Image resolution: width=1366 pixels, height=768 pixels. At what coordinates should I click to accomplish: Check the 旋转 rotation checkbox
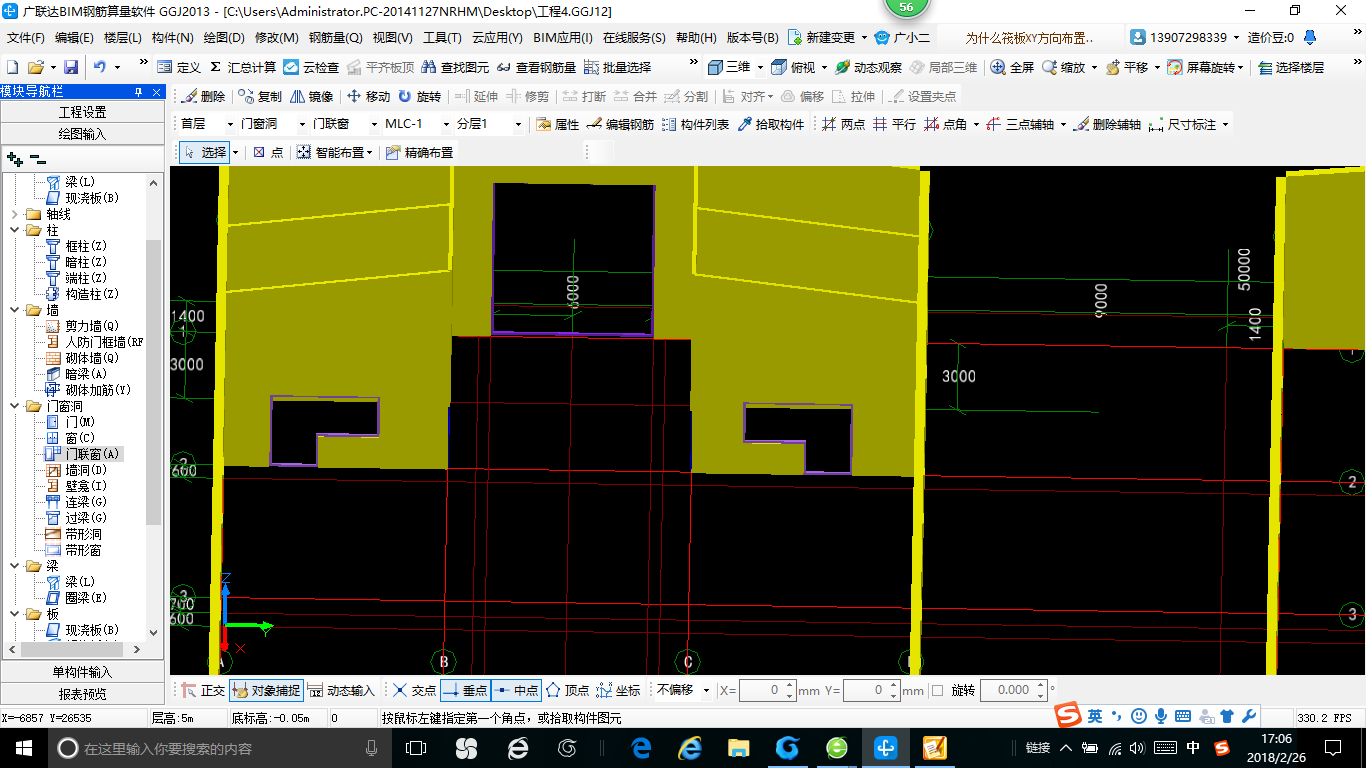pyautogui.click(x=937, y=690)
